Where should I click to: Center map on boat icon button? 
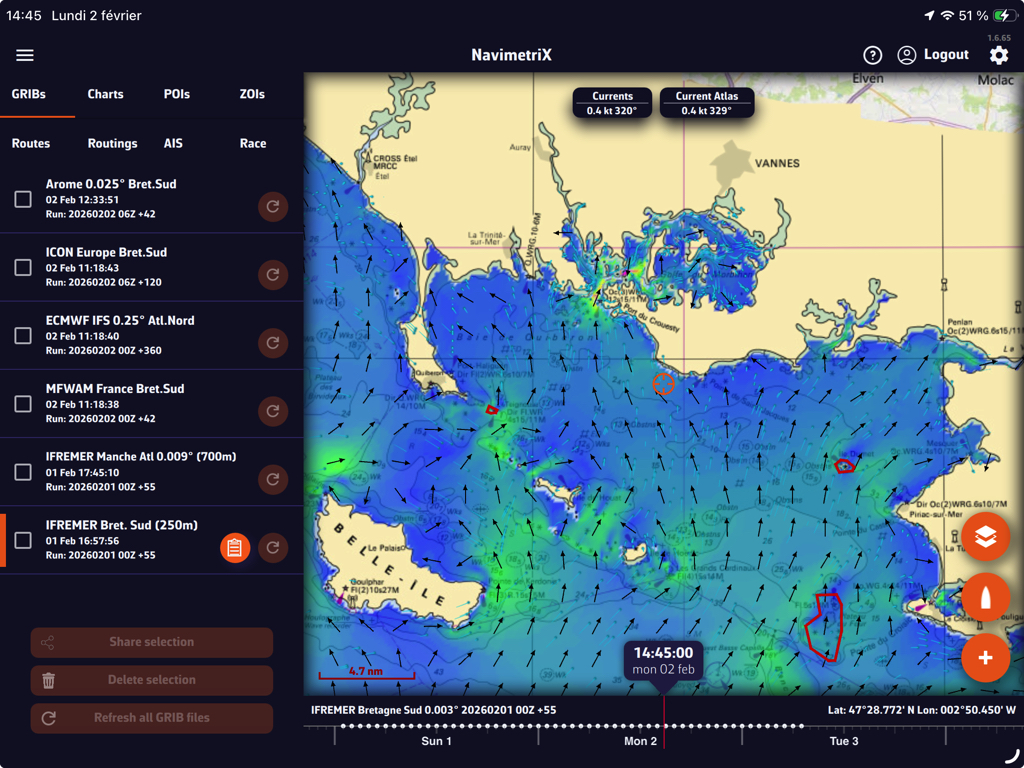[985, 598]
